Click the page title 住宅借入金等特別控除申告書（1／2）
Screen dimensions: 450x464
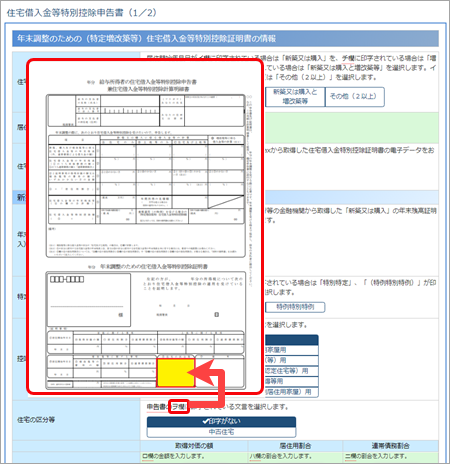[82, 13]
